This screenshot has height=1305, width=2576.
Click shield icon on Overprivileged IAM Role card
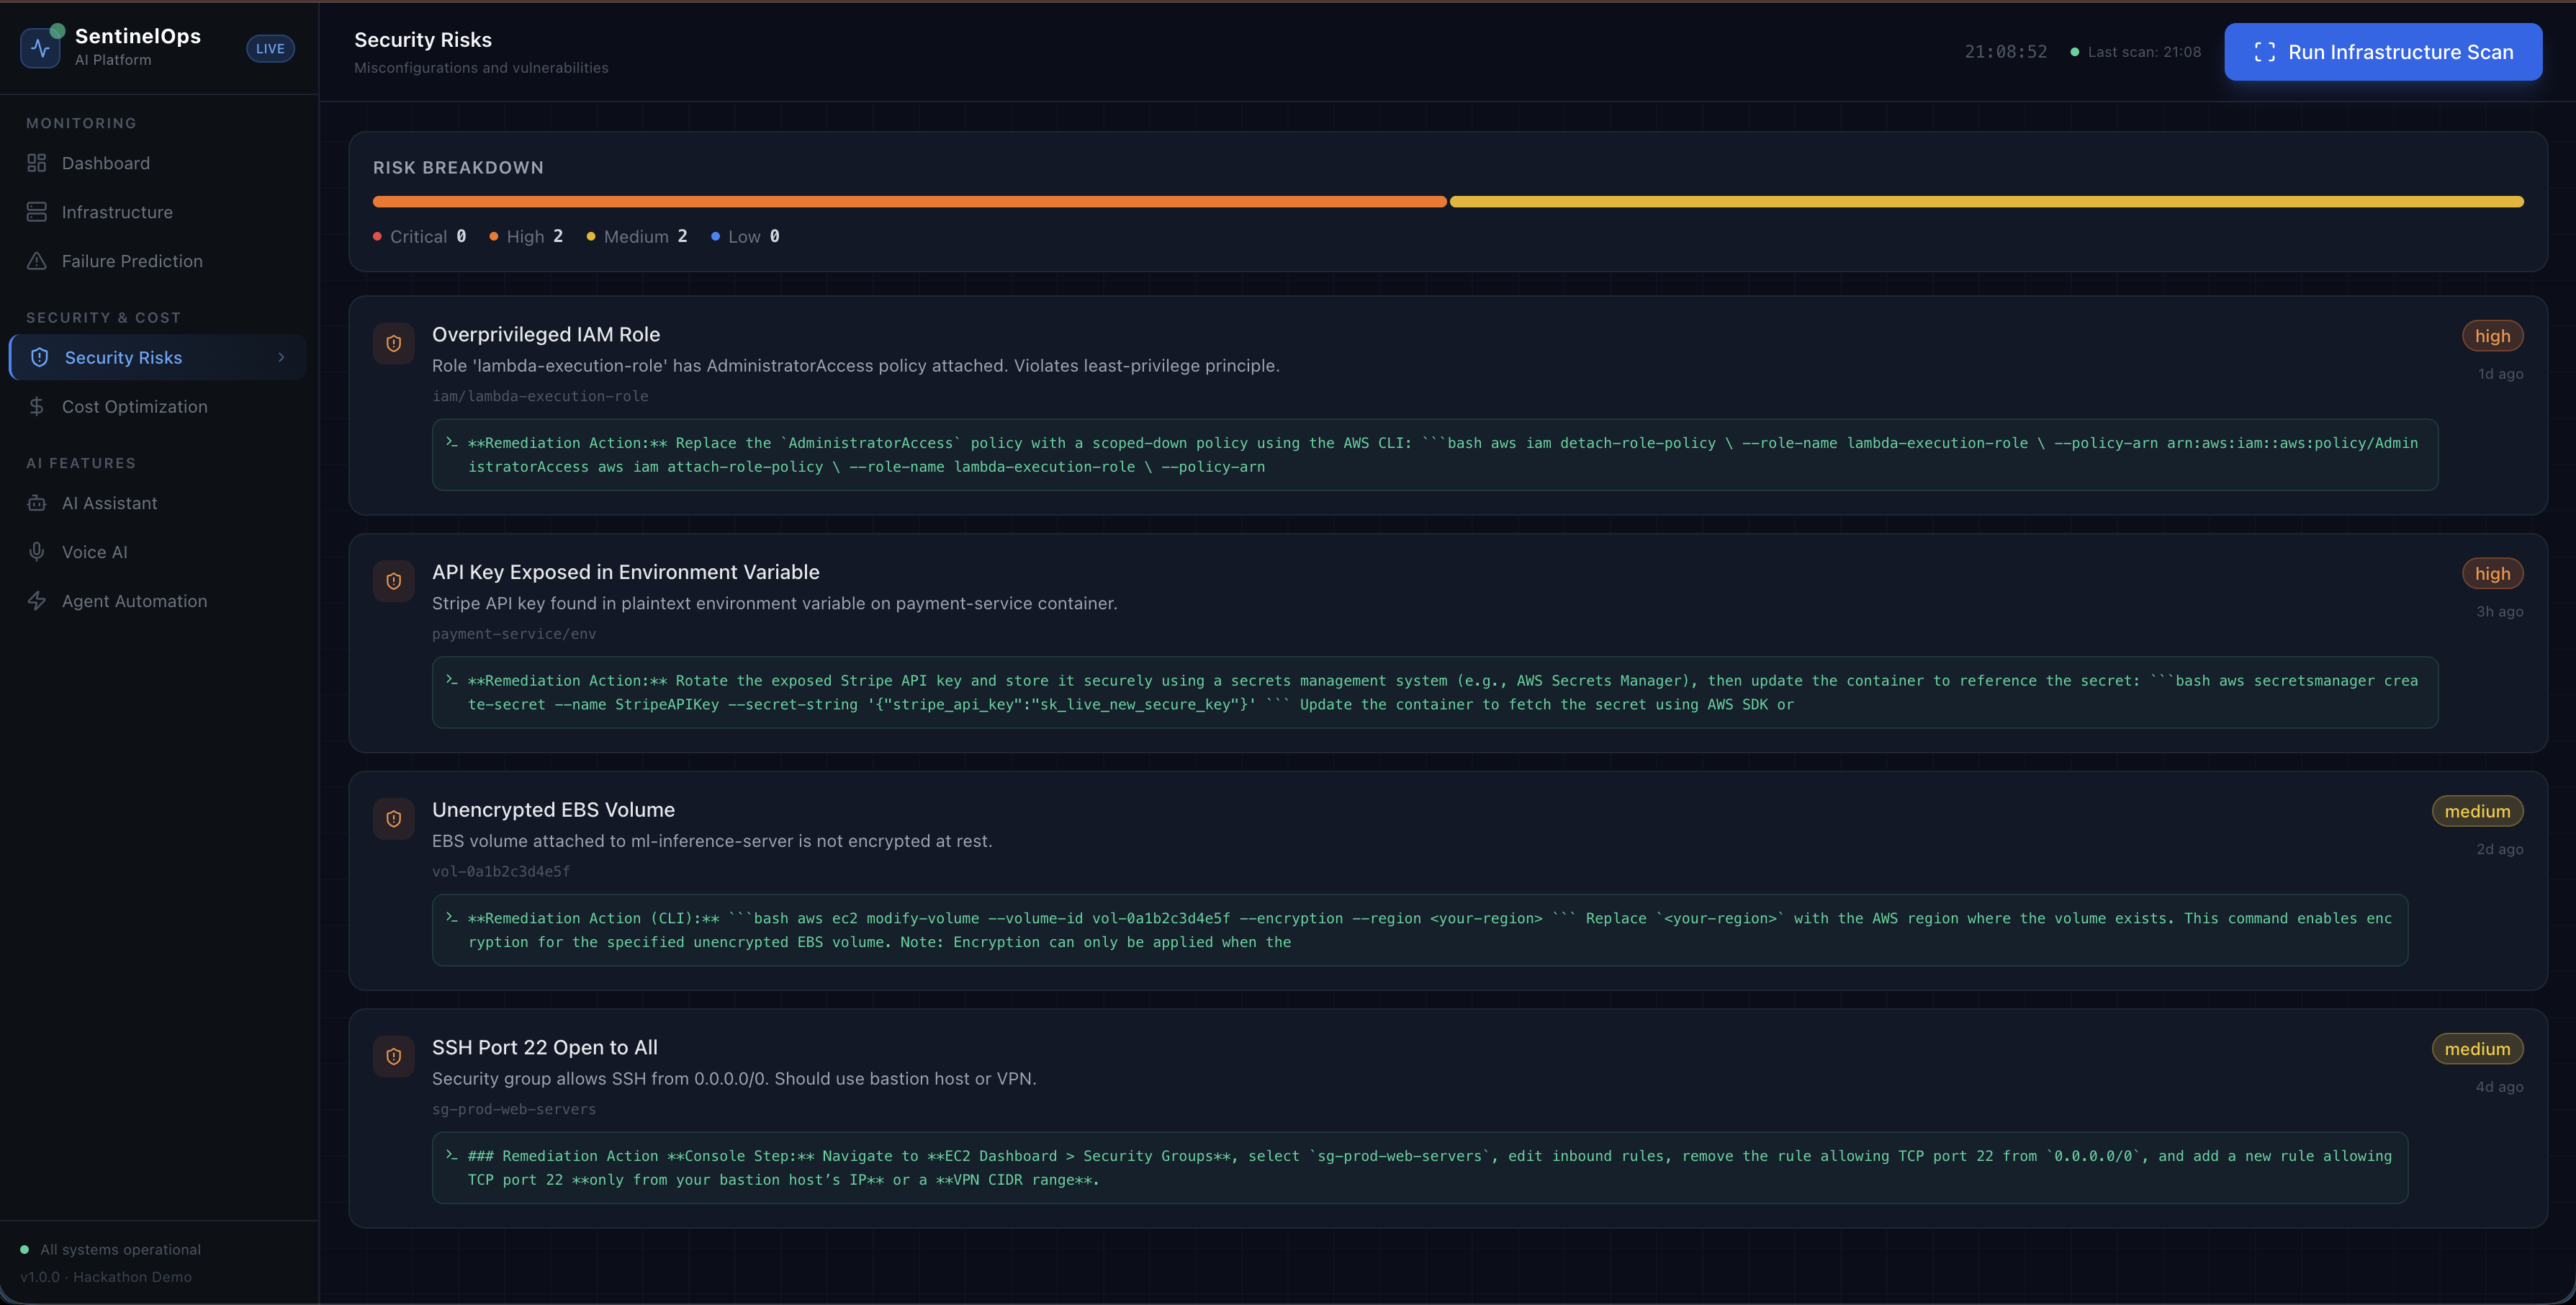394,343
